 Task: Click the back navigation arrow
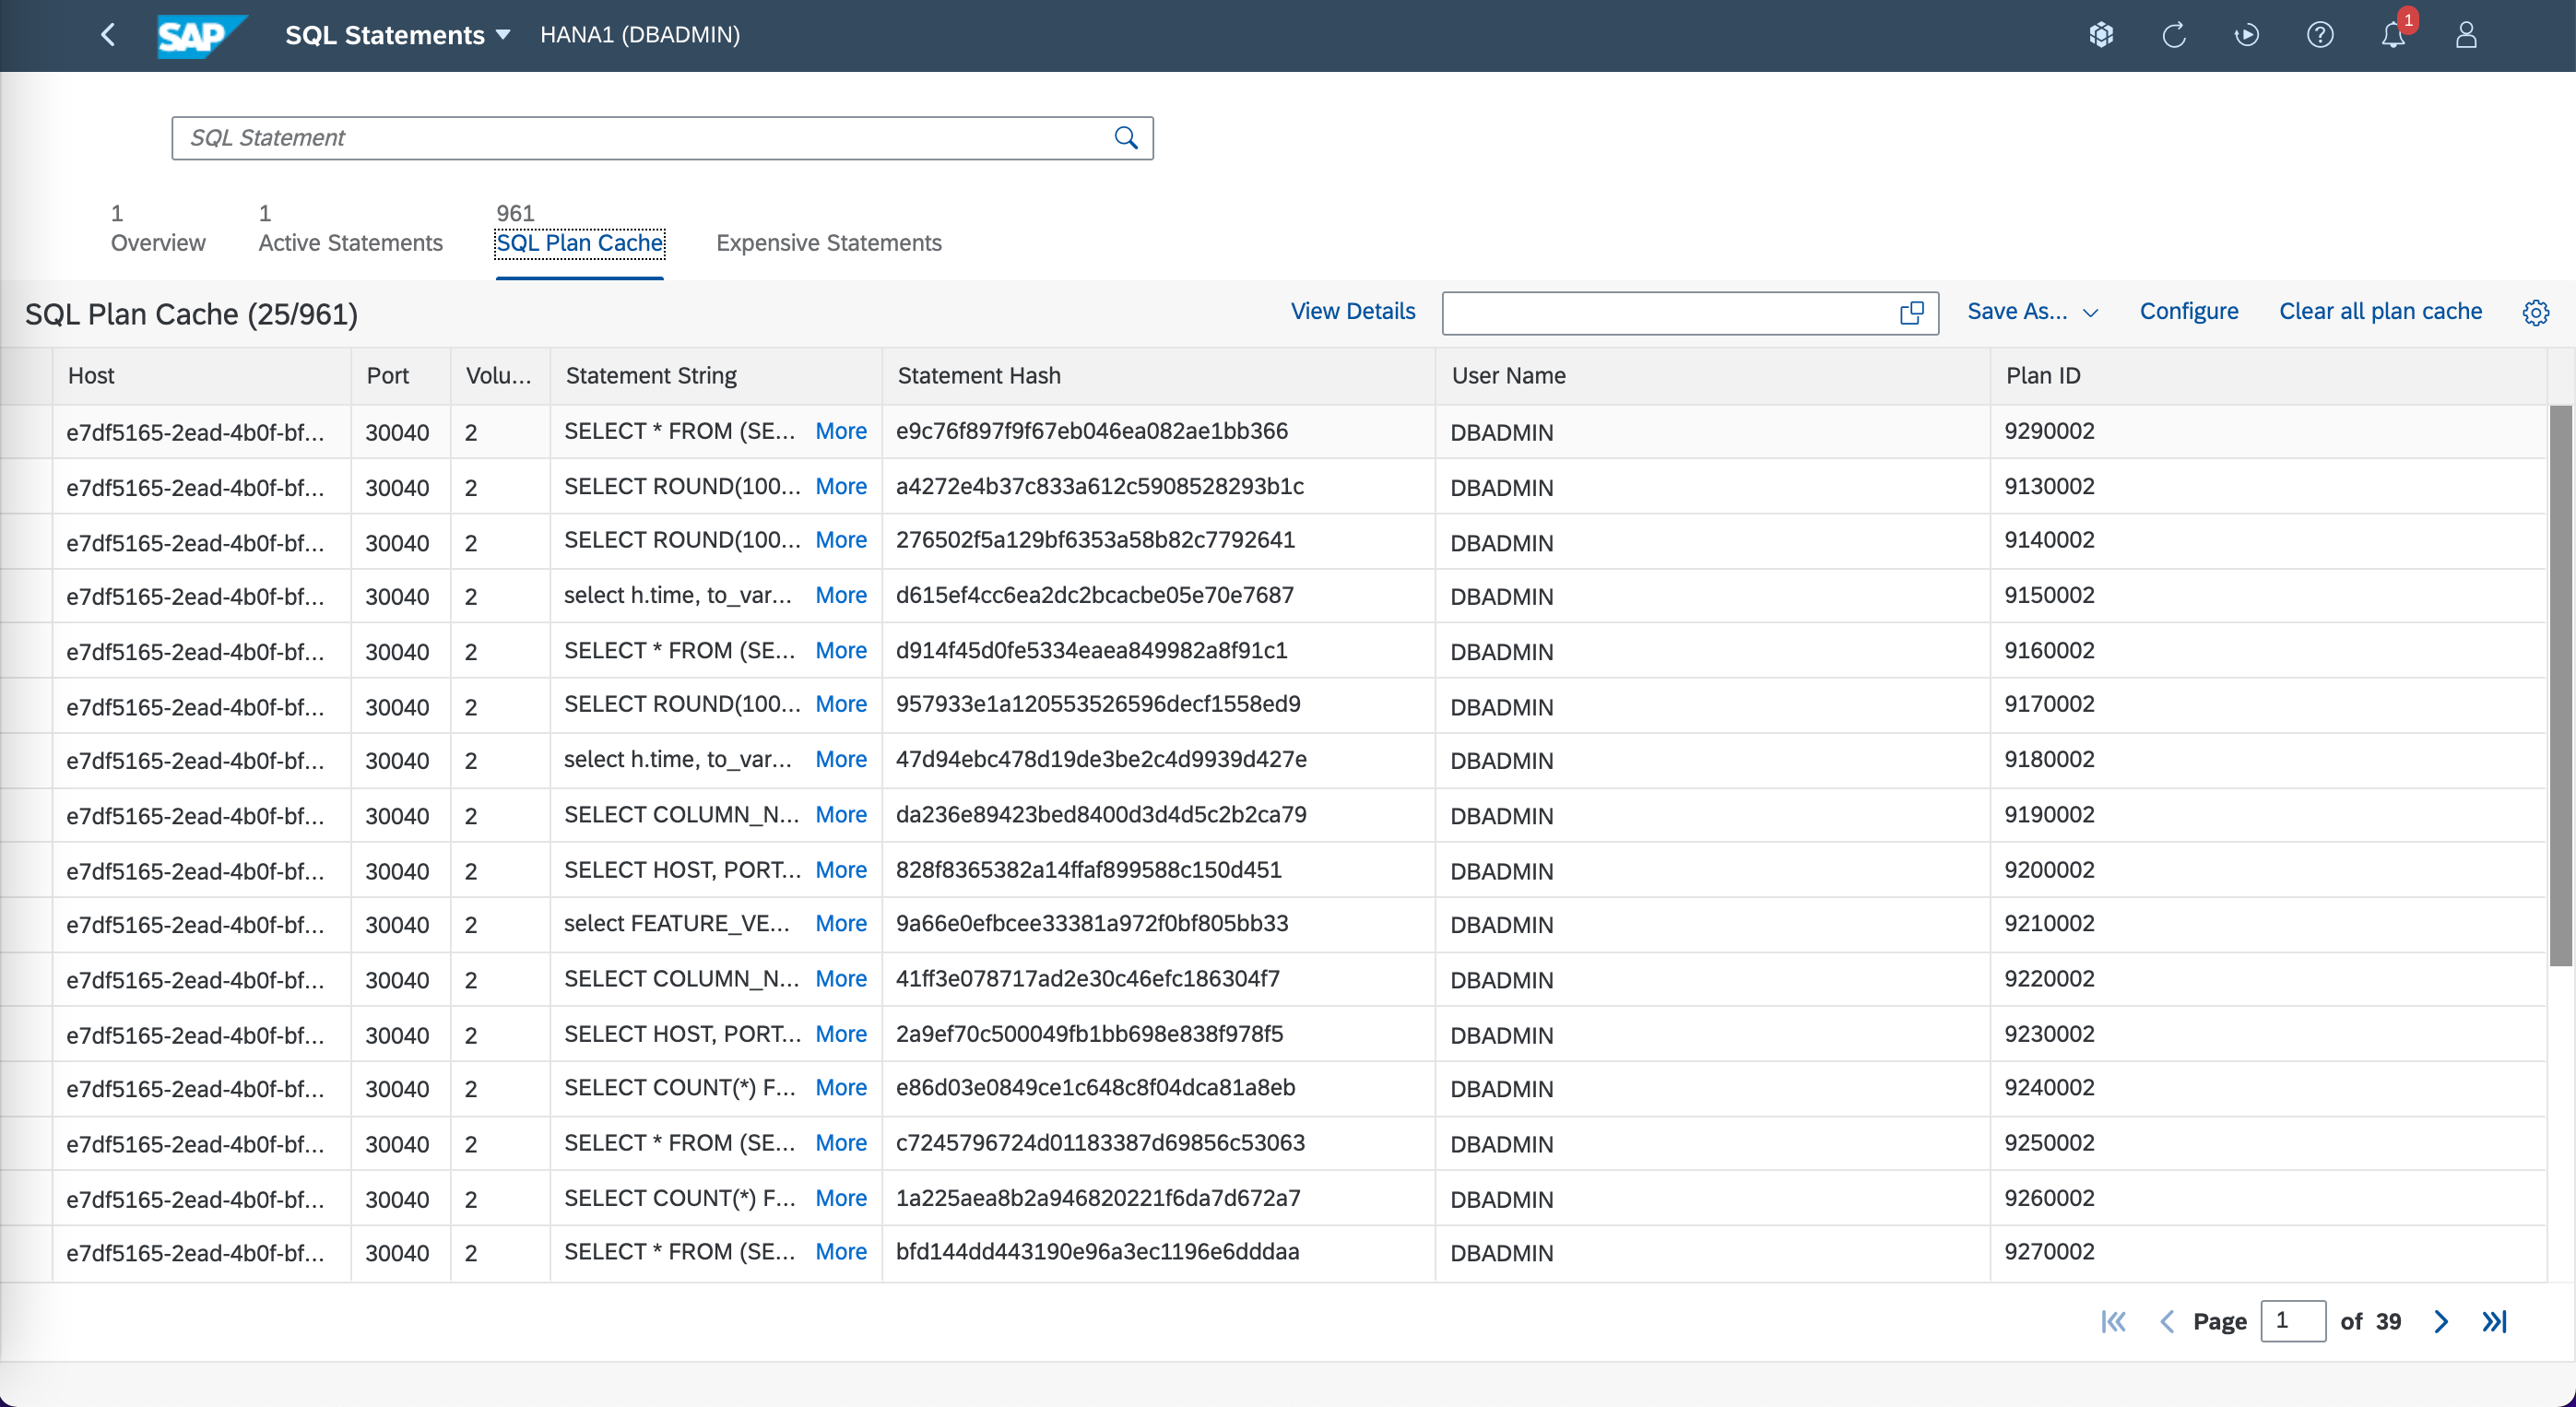click(109, 35)
